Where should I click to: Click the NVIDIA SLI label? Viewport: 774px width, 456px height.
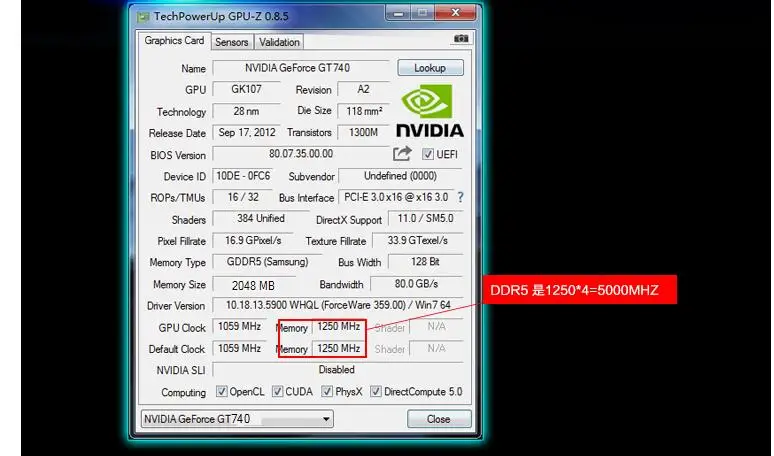181,370
